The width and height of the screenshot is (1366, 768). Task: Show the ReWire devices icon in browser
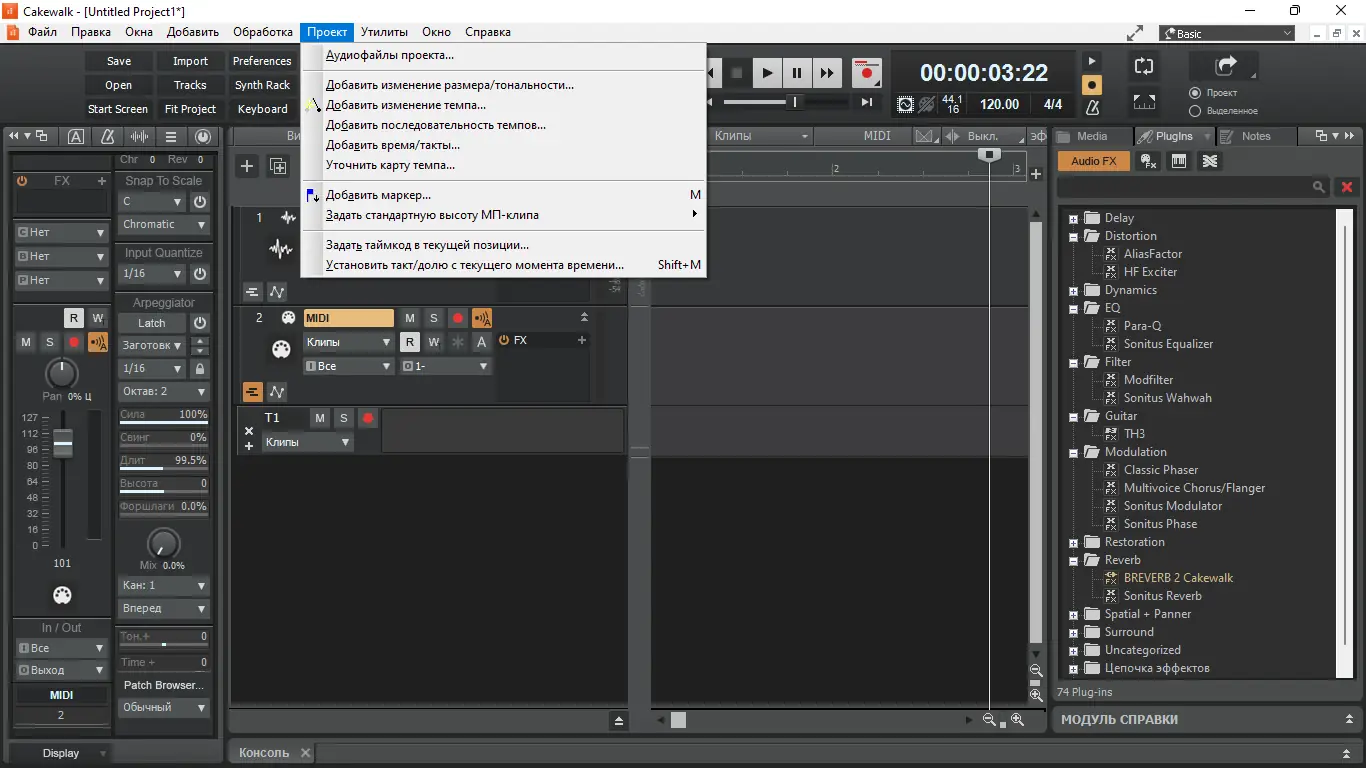[1210, 161]
